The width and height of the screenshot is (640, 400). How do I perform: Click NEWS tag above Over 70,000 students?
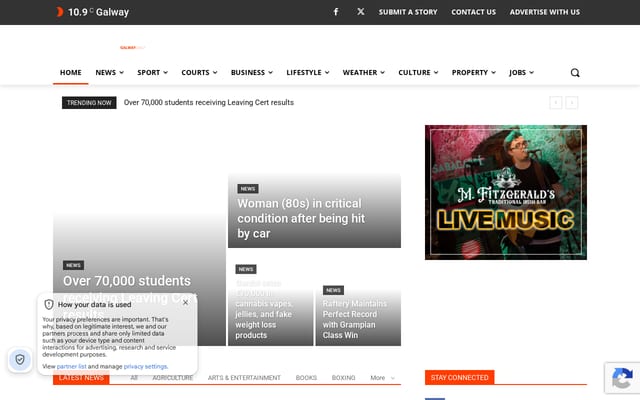tap(73, 265)
